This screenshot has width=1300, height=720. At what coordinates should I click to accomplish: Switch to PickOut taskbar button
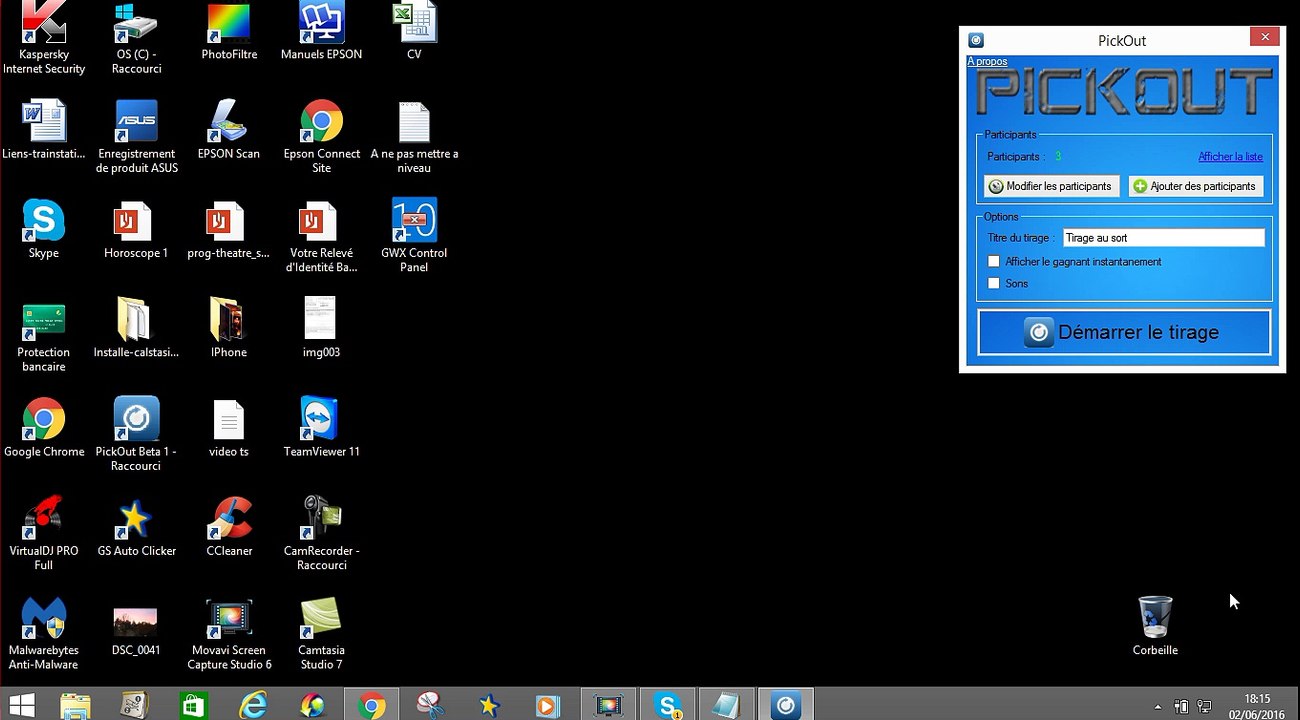(x=786, y=705)
